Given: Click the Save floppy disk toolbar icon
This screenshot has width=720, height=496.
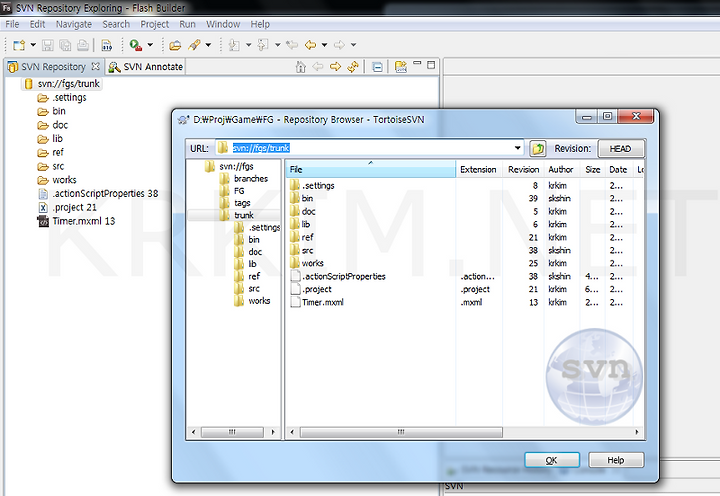Looking at the screenshot, I should [48, 45].
